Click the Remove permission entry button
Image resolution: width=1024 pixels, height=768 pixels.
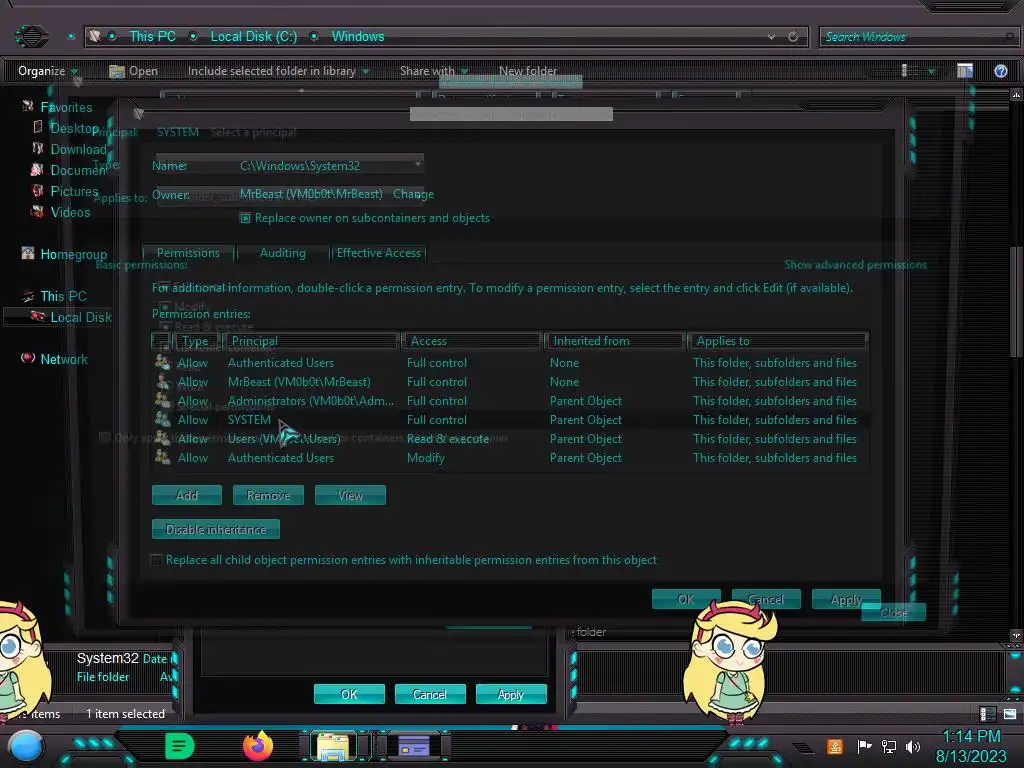(268, 495)
